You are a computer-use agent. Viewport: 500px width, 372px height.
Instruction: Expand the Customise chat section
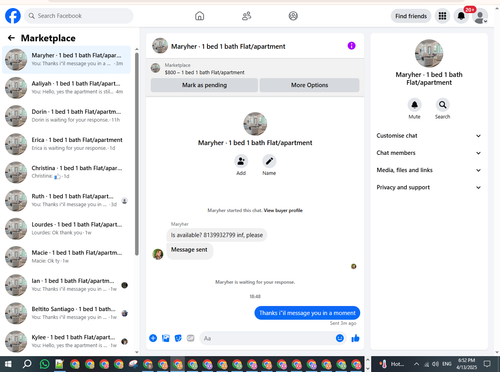(x=429, y=136)
